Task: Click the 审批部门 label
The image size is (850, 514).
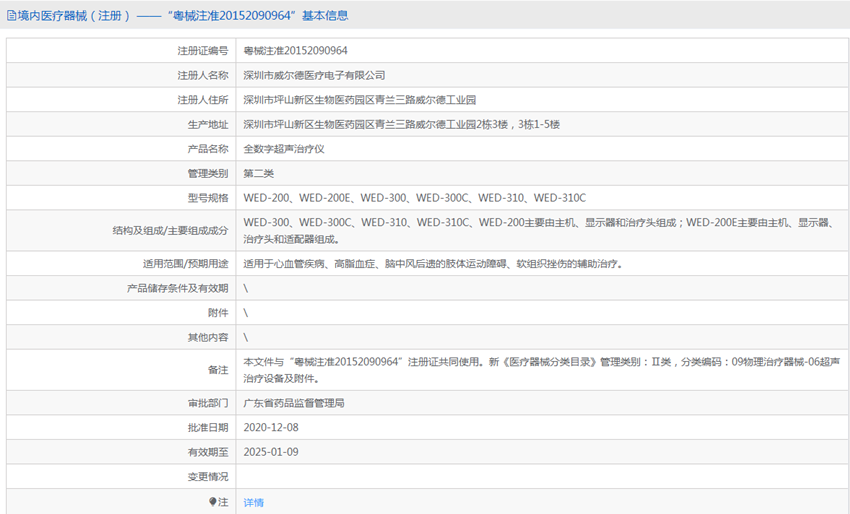Action: pyautogui.click(x=208, y=403)
